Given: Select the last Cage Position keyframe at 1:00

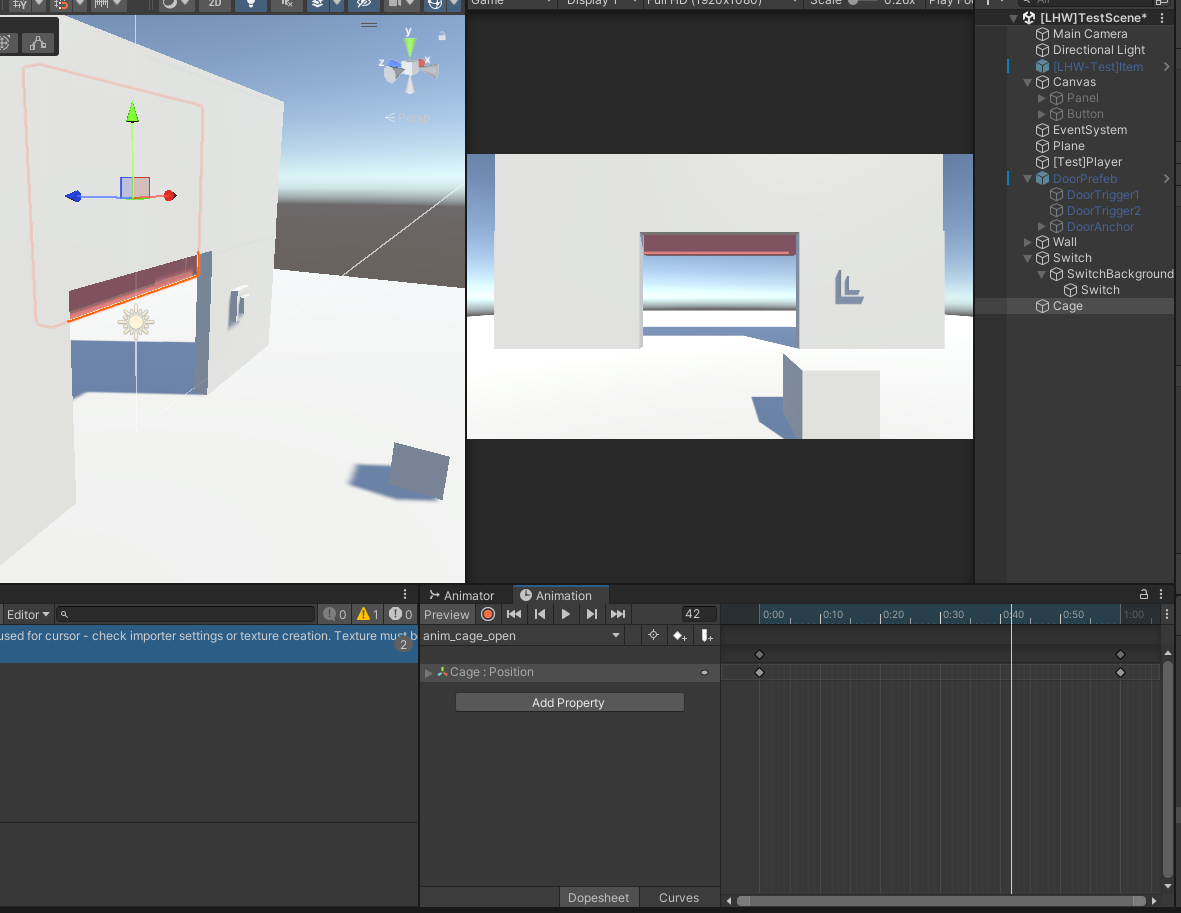Looking at the screenshot, I should click(1120, 672).
